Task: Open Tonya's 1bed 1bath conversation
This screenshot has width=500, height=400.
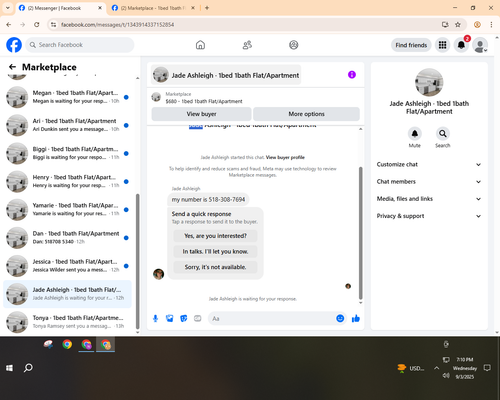Action: (68, 322)
